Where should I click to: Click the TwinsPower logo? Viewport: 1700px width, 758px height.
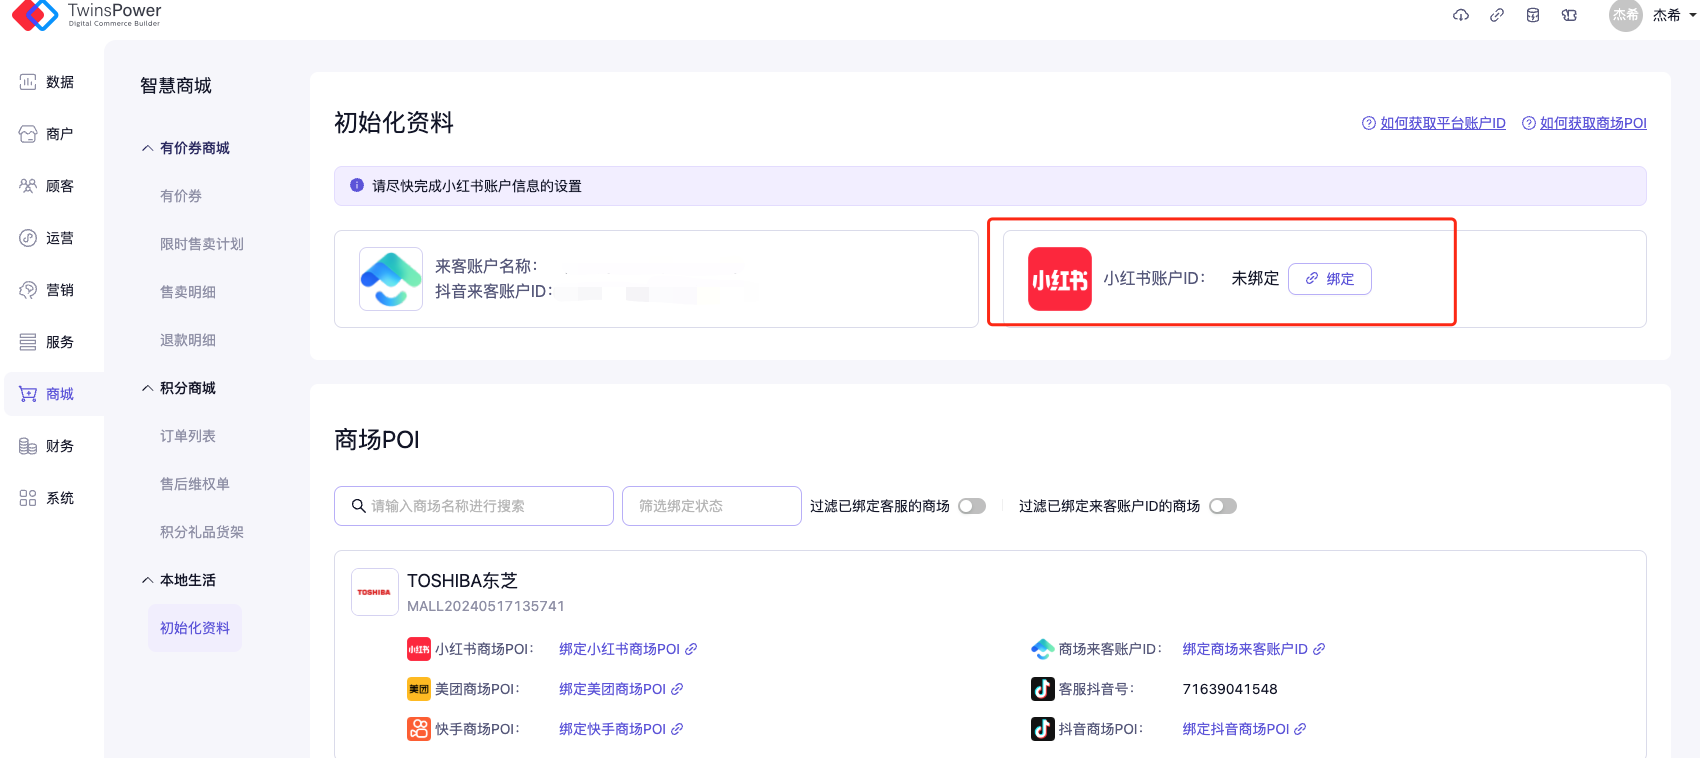point(86,15)
